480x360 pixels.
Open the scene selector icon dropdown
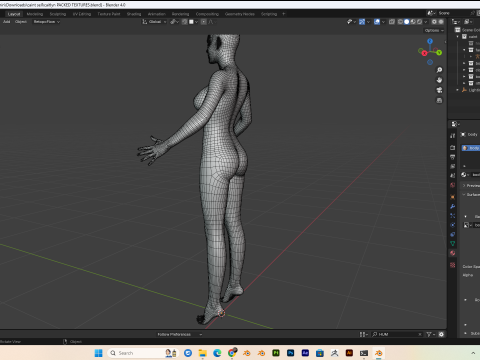[x=431, y=13]
